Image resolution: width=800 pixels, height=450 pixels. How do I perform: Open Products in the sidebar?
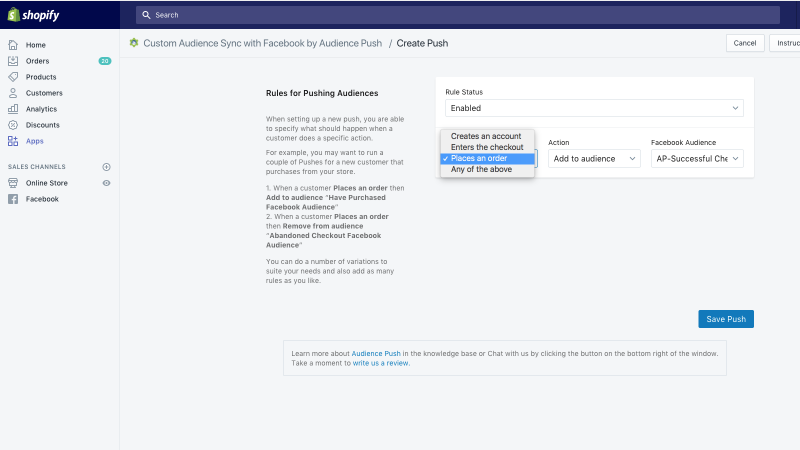[41, 77]
